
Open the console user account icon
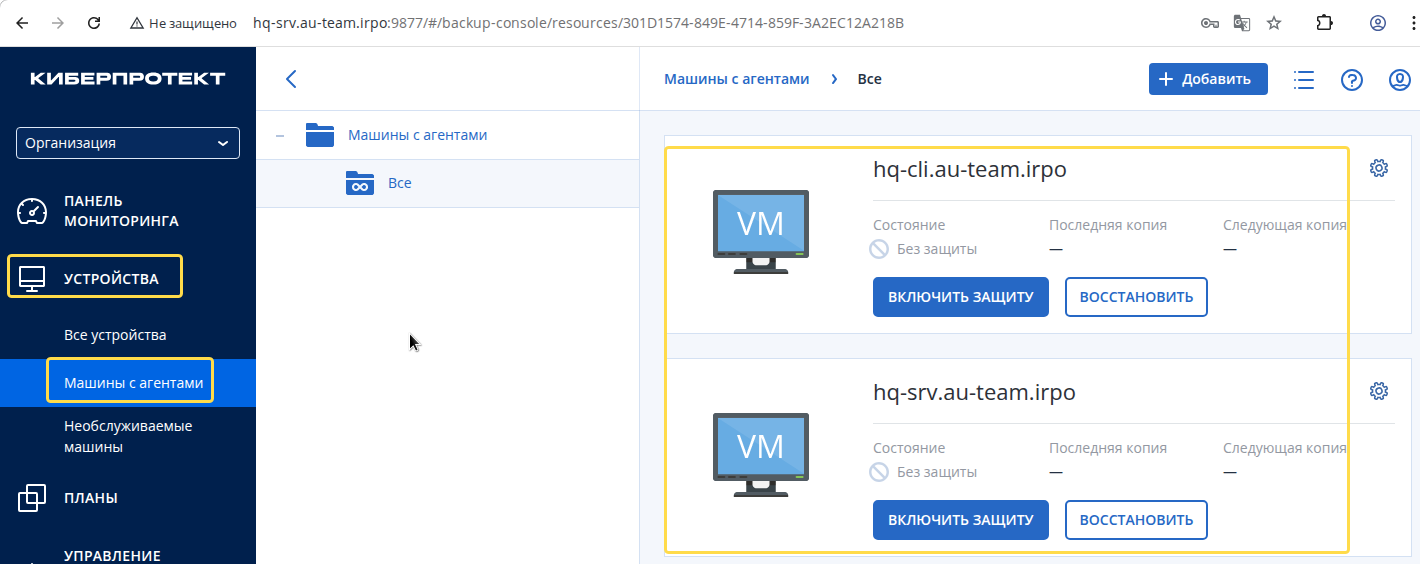1401,80
